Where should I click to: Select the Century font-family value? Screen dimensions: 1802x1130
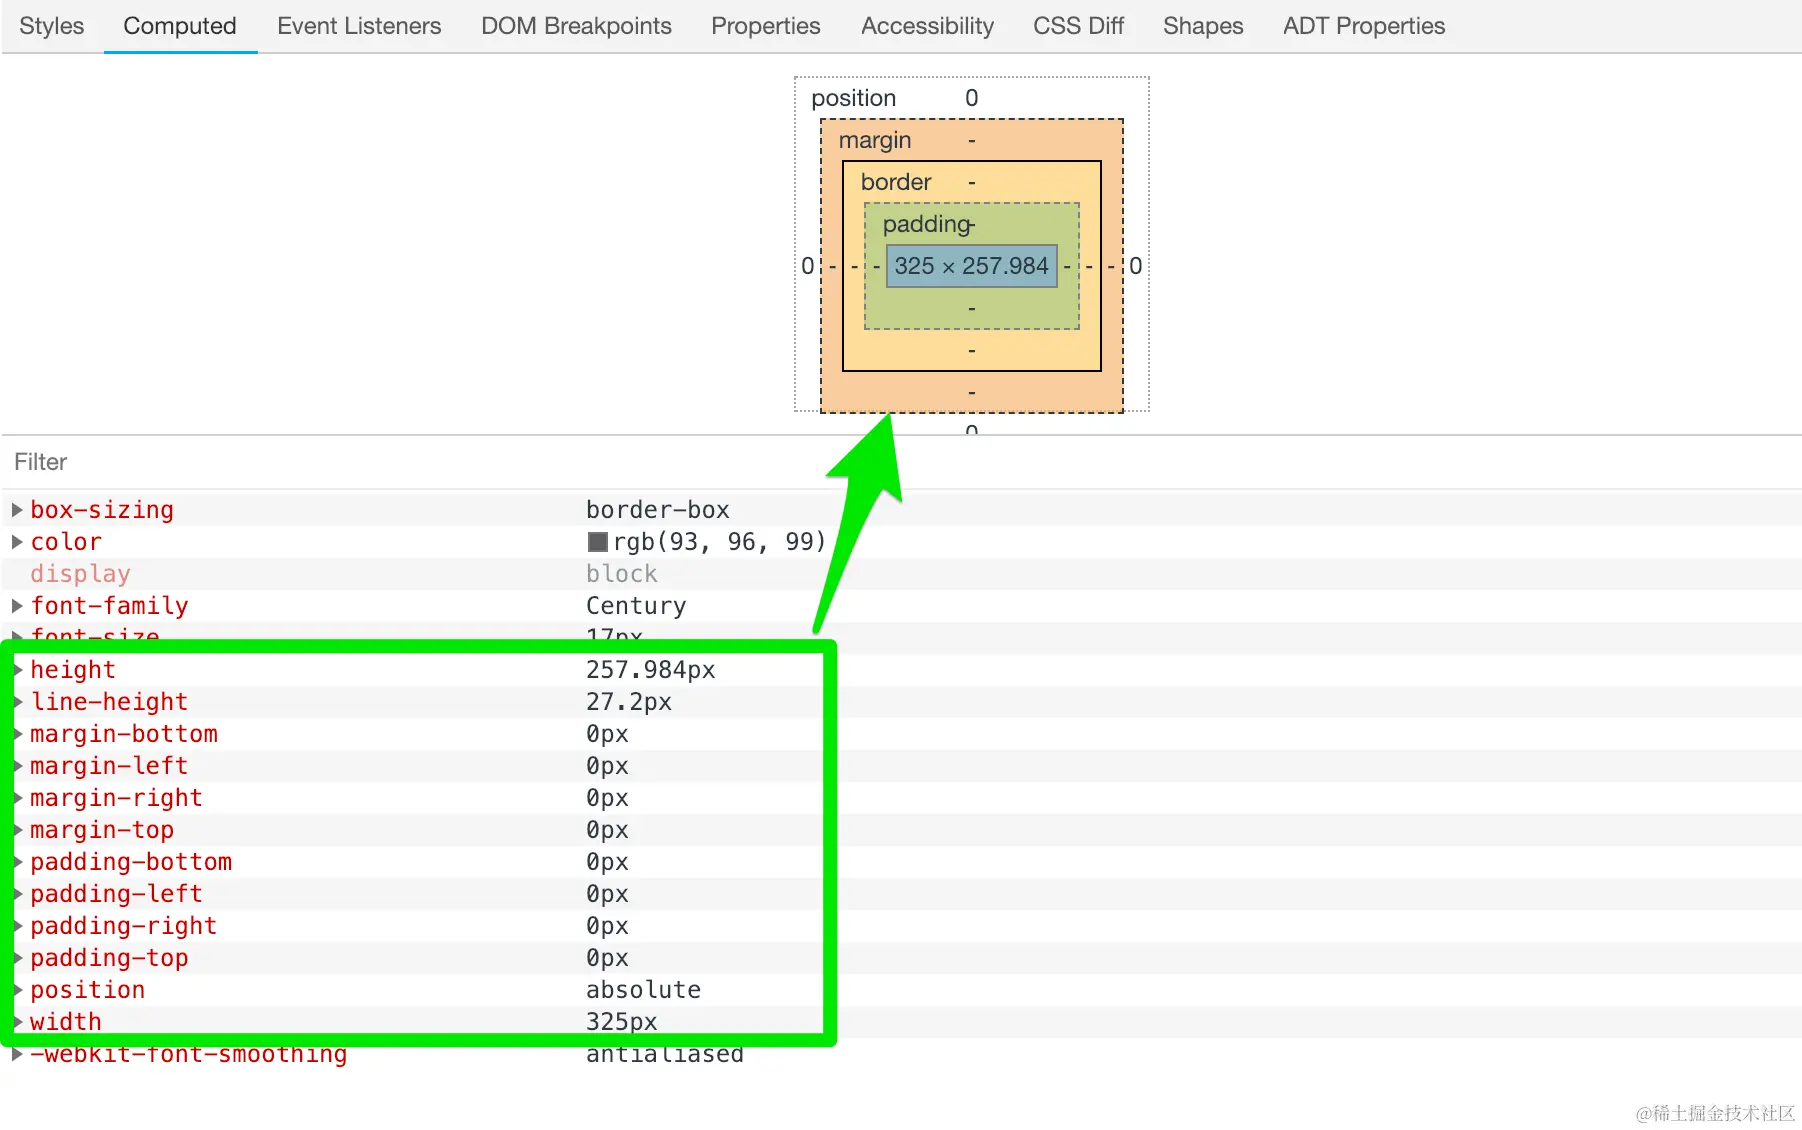636,606
